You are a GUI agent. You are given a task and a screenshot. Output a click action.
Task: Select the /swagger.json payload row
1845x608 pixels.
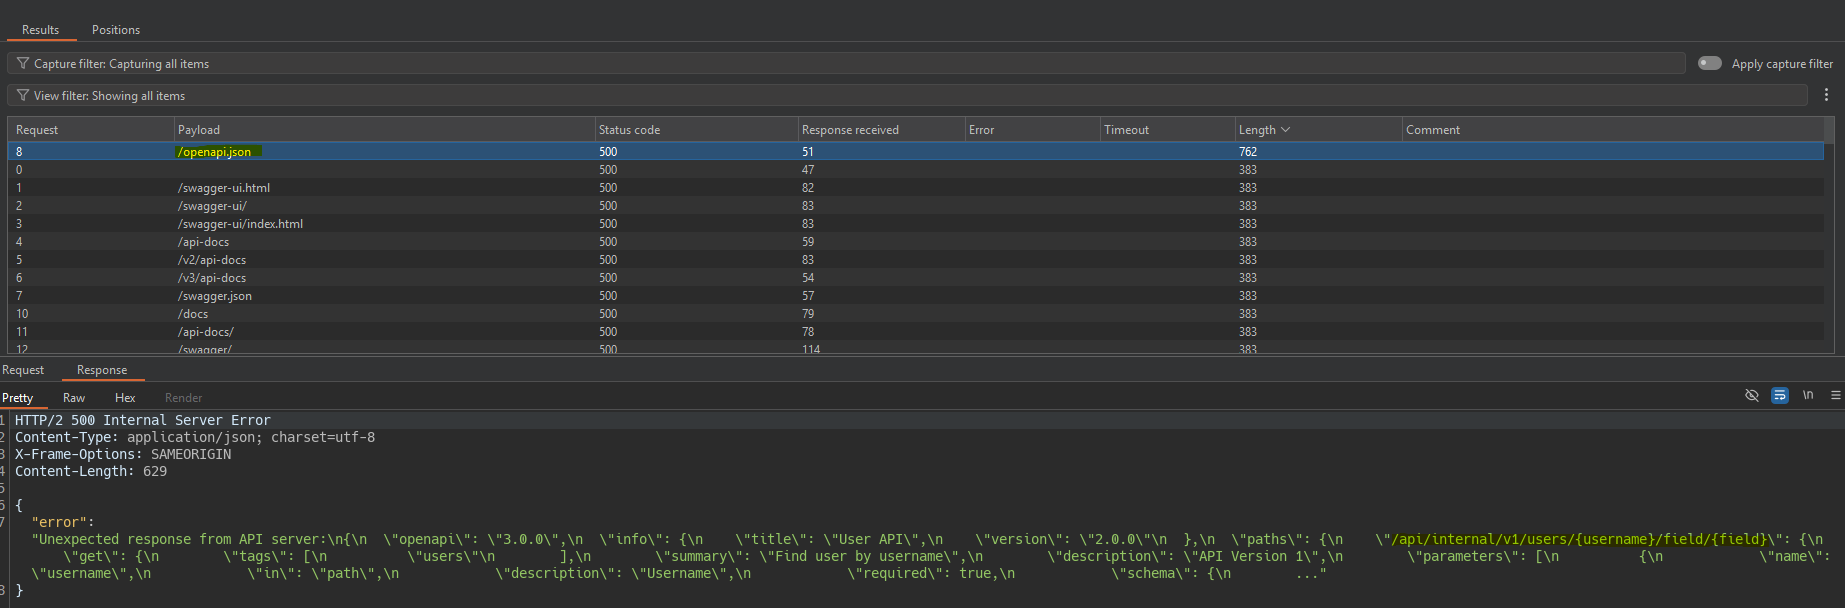tap(215, 296)
